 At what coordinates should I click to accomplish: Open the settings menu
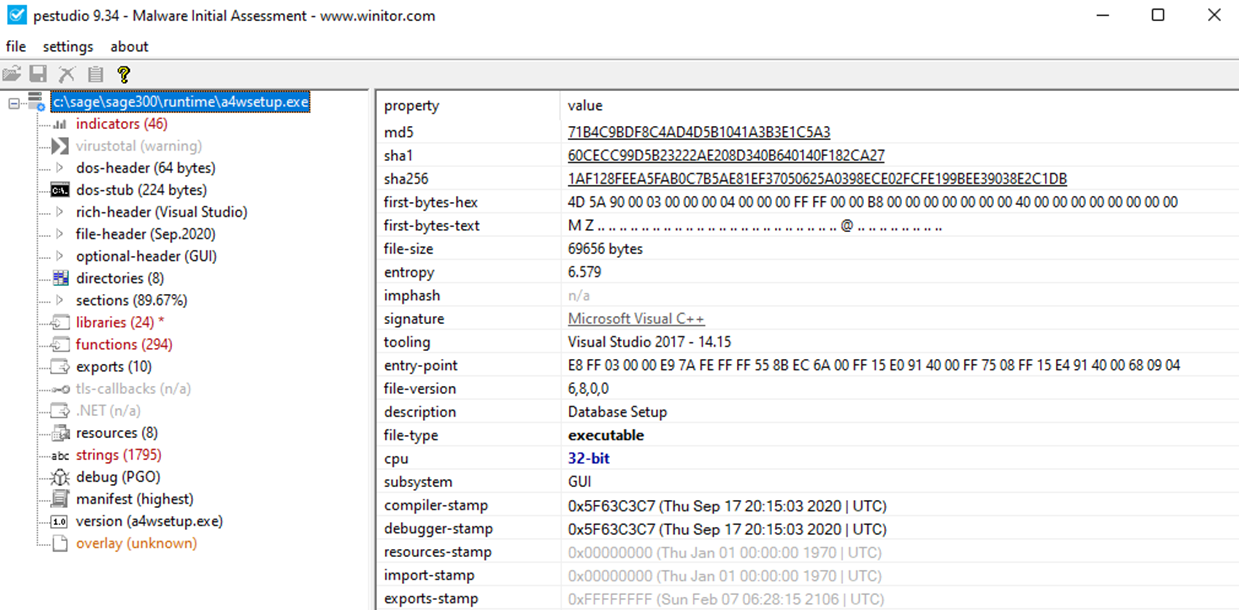(68, 46)
